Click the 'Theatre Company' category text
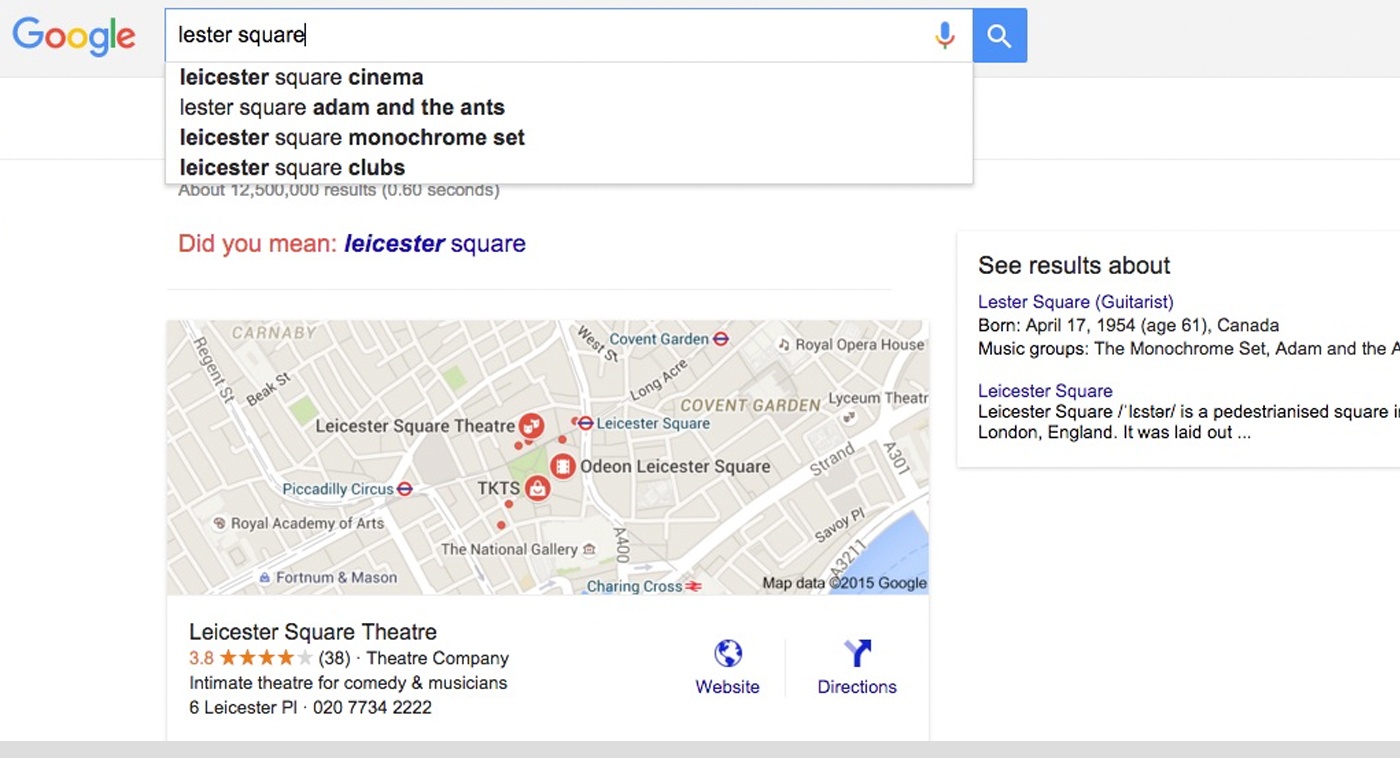 [438, 658]
